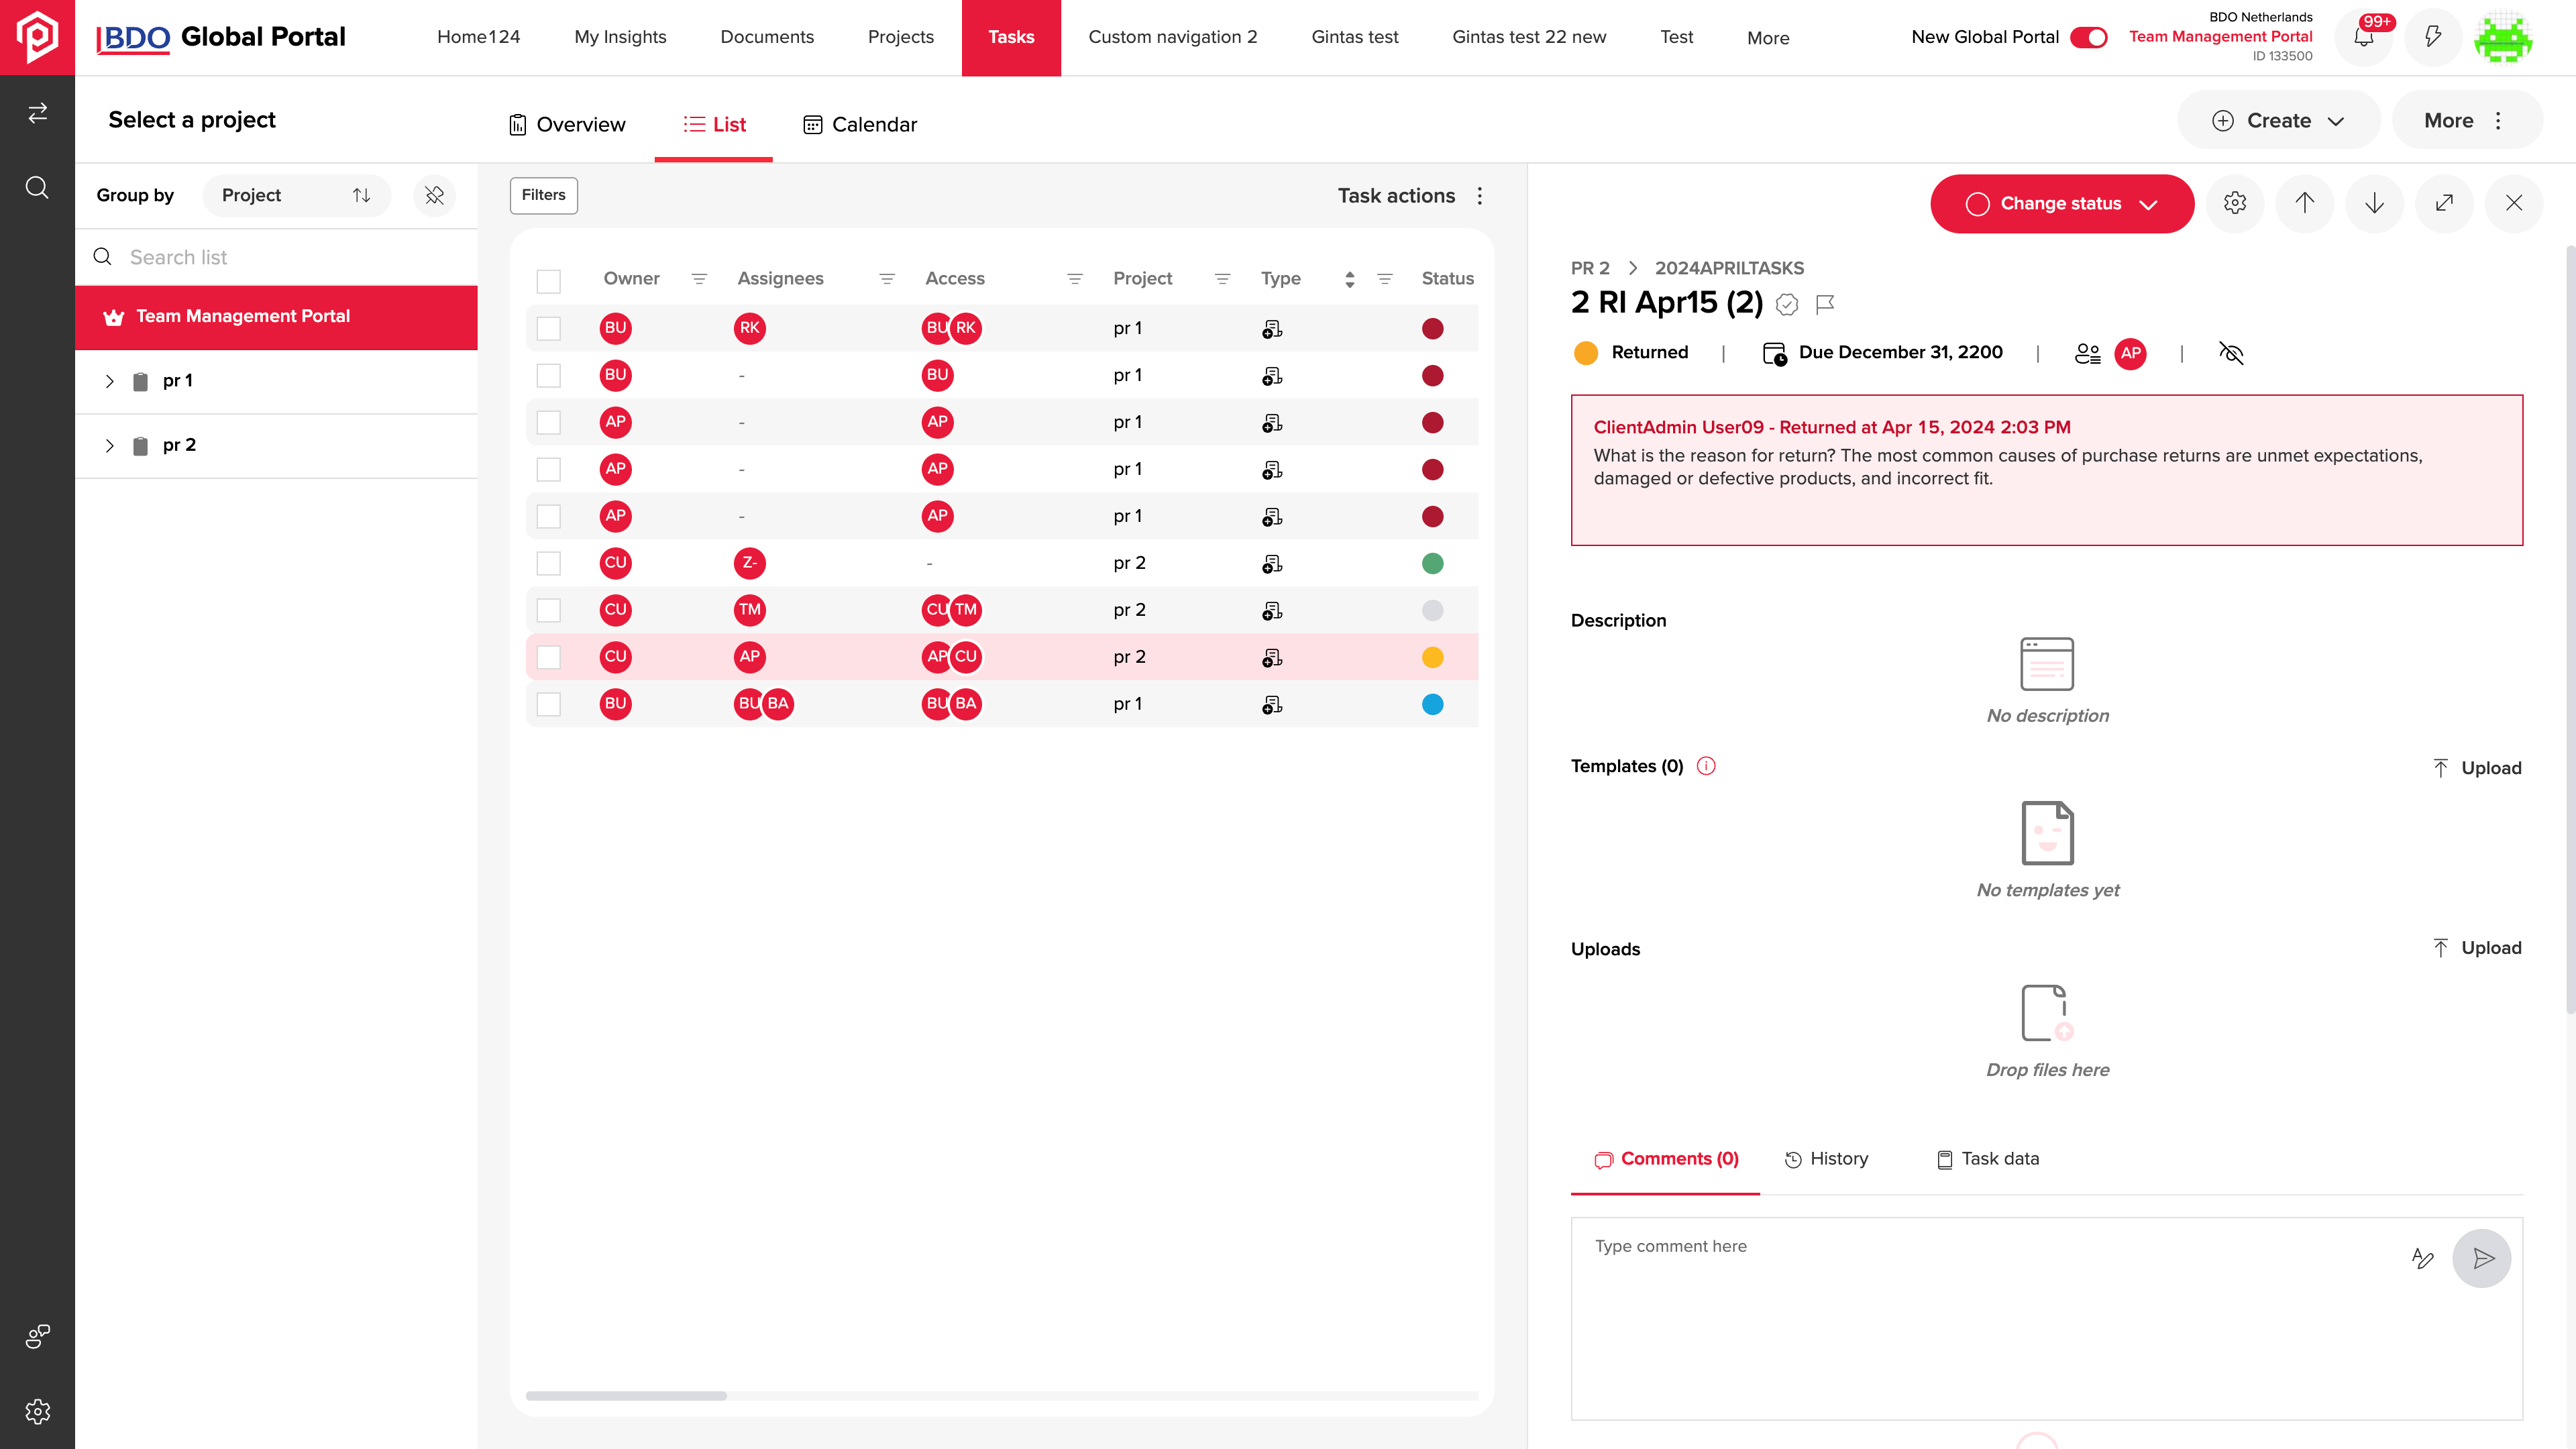The width and height of the screenshot is (2576, 1449).
Task: Open the Group by Project dropdown
Action: [296, 195]
